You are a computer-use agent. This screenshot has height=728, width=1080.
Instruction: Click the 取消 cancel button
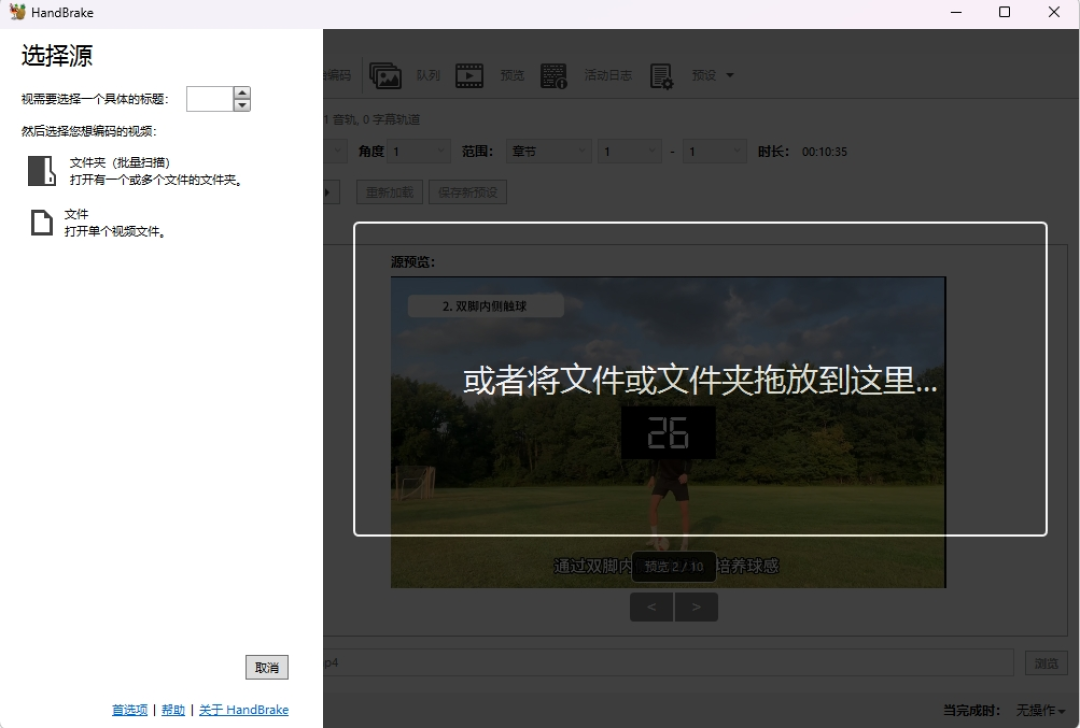(x=267, y=667)
